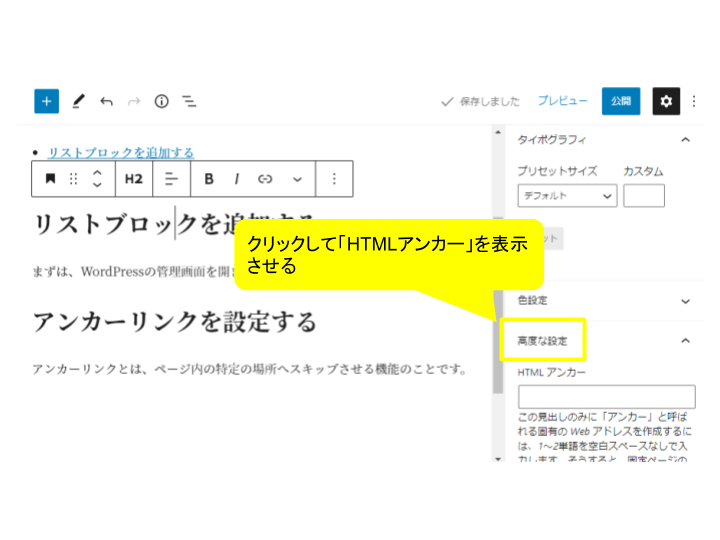This screenshot has width=720, height=540.
Task: Click the redo arrow icon
Action: [134, 101]
